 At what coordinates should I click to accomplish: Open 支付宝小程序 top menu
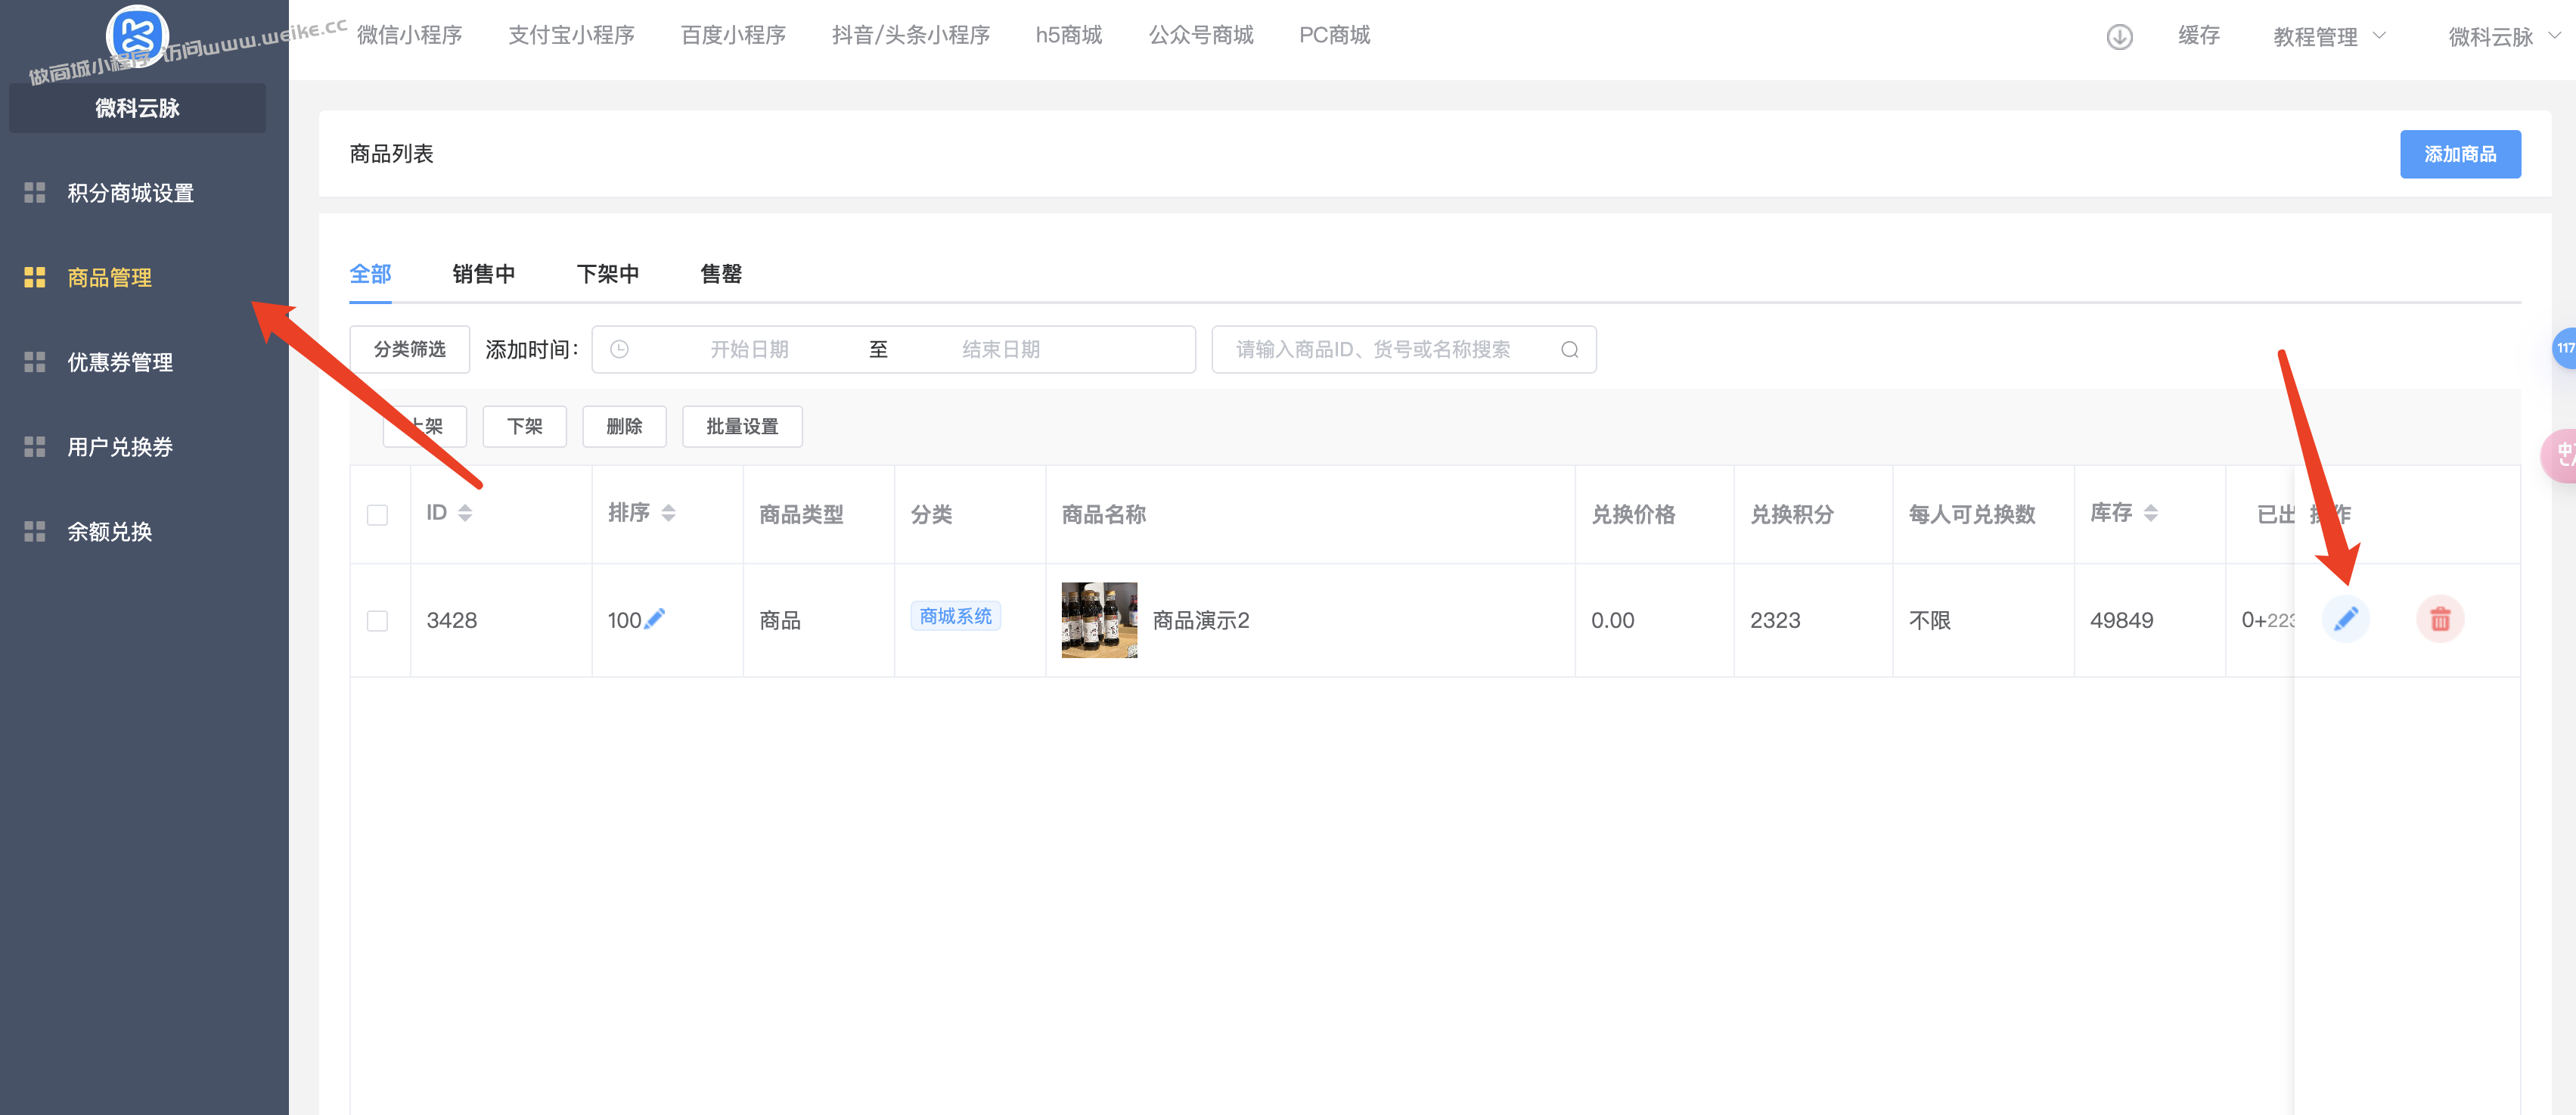[x=571, y=35]
